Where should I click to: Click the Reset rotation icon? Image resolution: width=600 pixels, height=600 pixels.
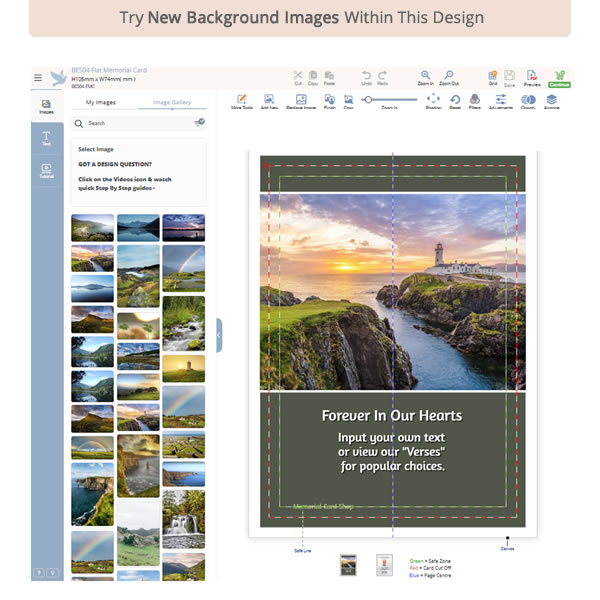pyautogui.click(x=455, y=101)
